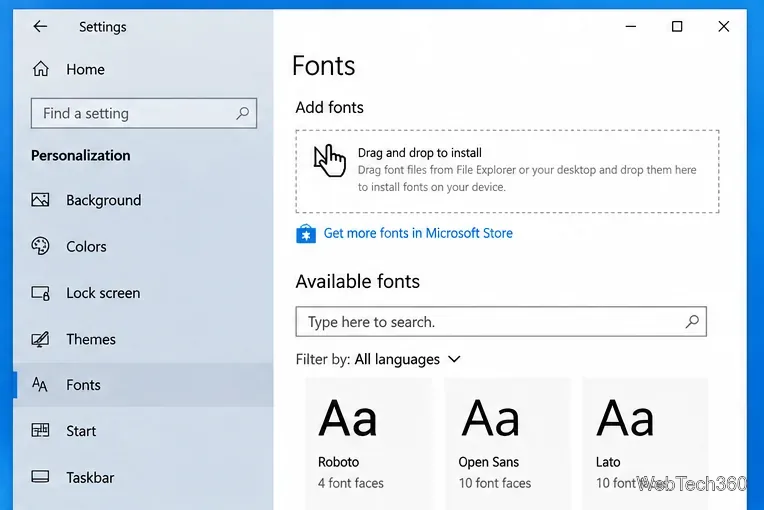Click the Find a setting field
This screenshot has width=764, height=510.
[144, 113]
